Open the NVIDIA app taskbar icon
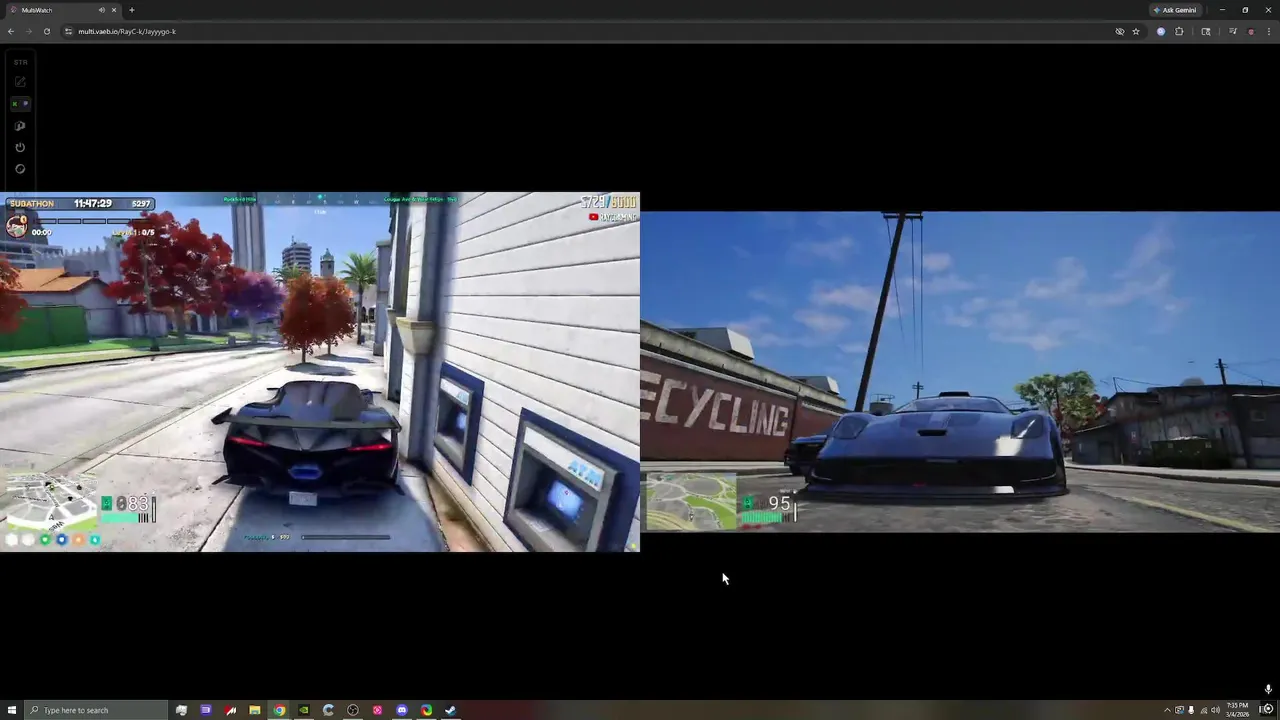The image size is (1280, 720). click(304, 710)
